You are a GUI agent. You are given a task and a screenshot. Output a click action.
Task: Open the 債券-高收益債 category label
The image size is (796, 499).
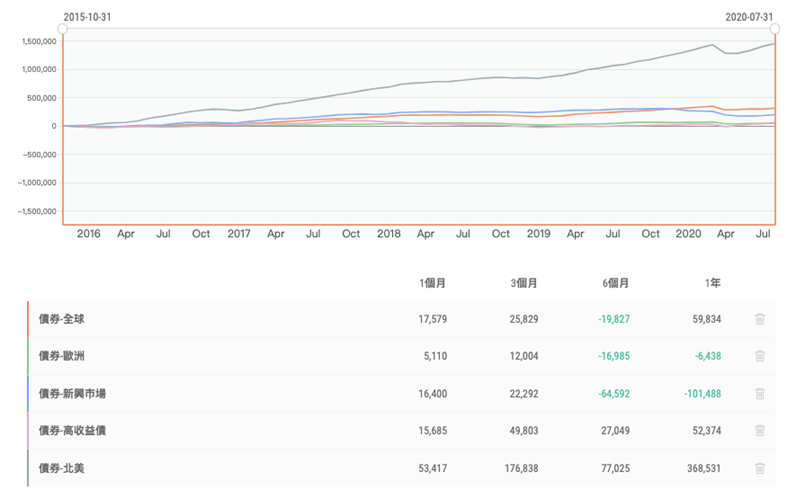72,430
